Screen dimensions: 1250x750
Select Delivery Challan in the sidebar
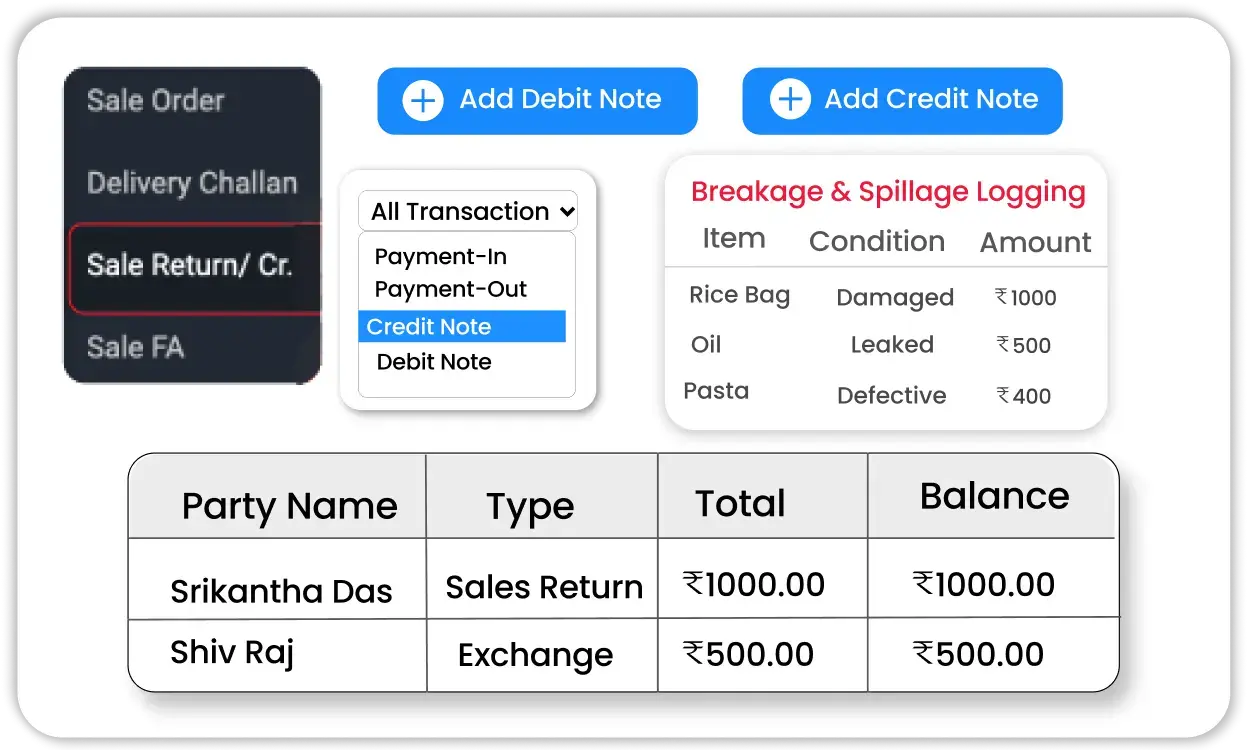pyautogui.click(x=191, y=183)
